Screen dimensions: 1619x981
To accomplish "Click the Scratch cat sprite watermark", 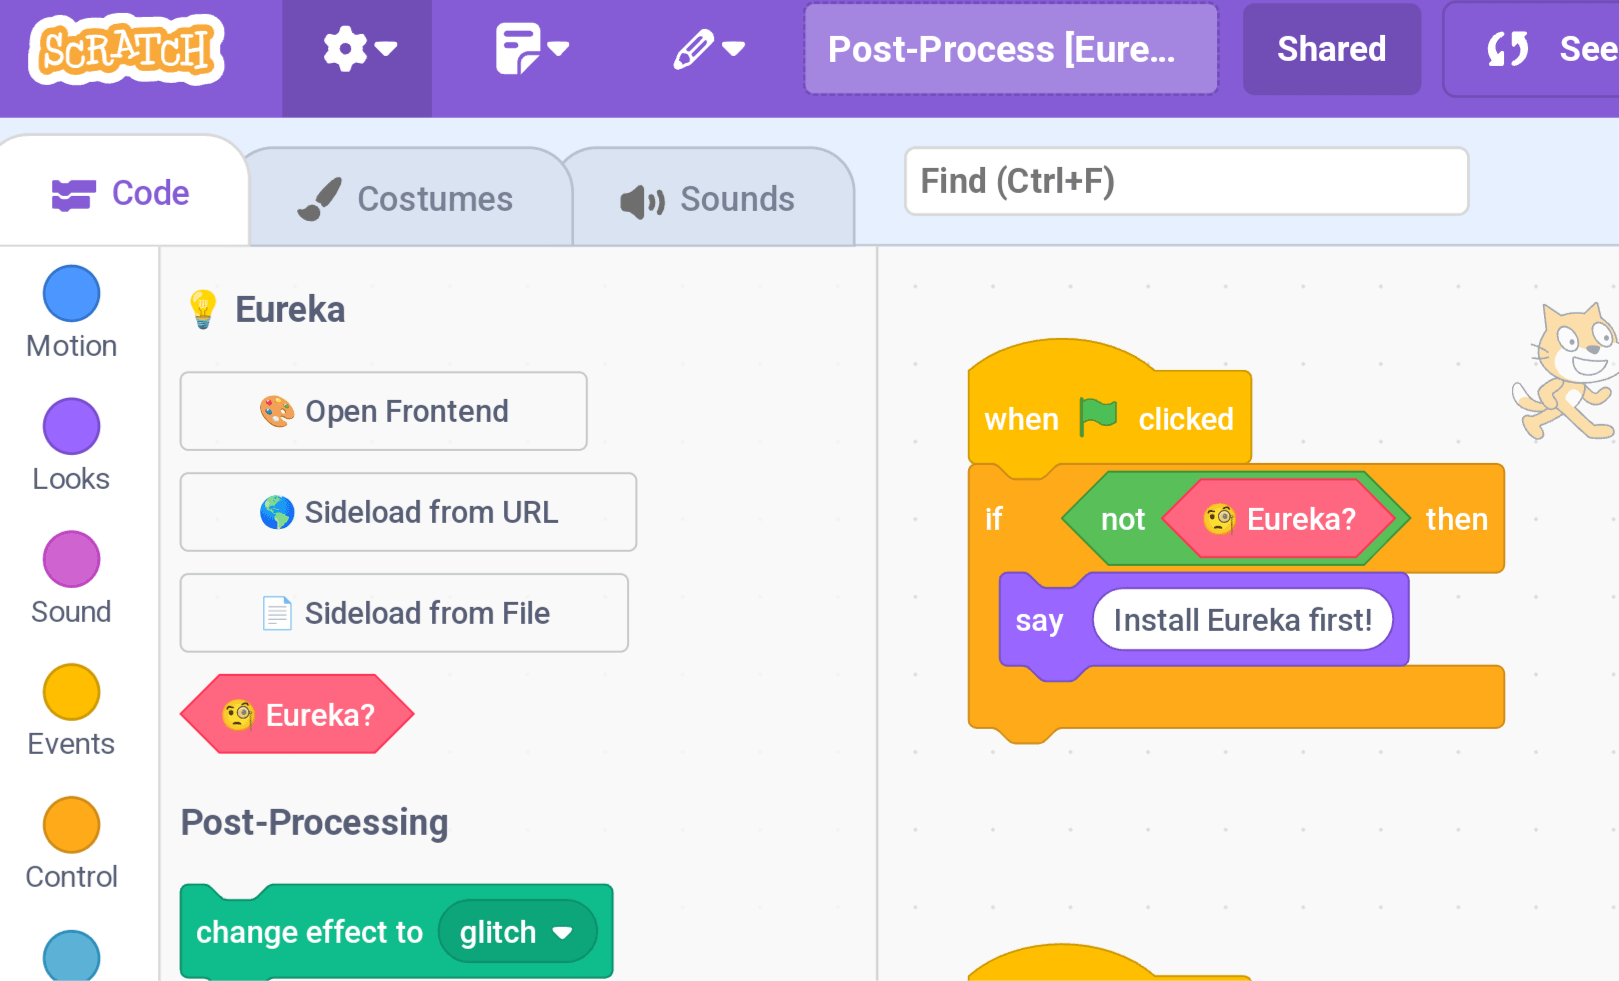I will [1568, 372].
